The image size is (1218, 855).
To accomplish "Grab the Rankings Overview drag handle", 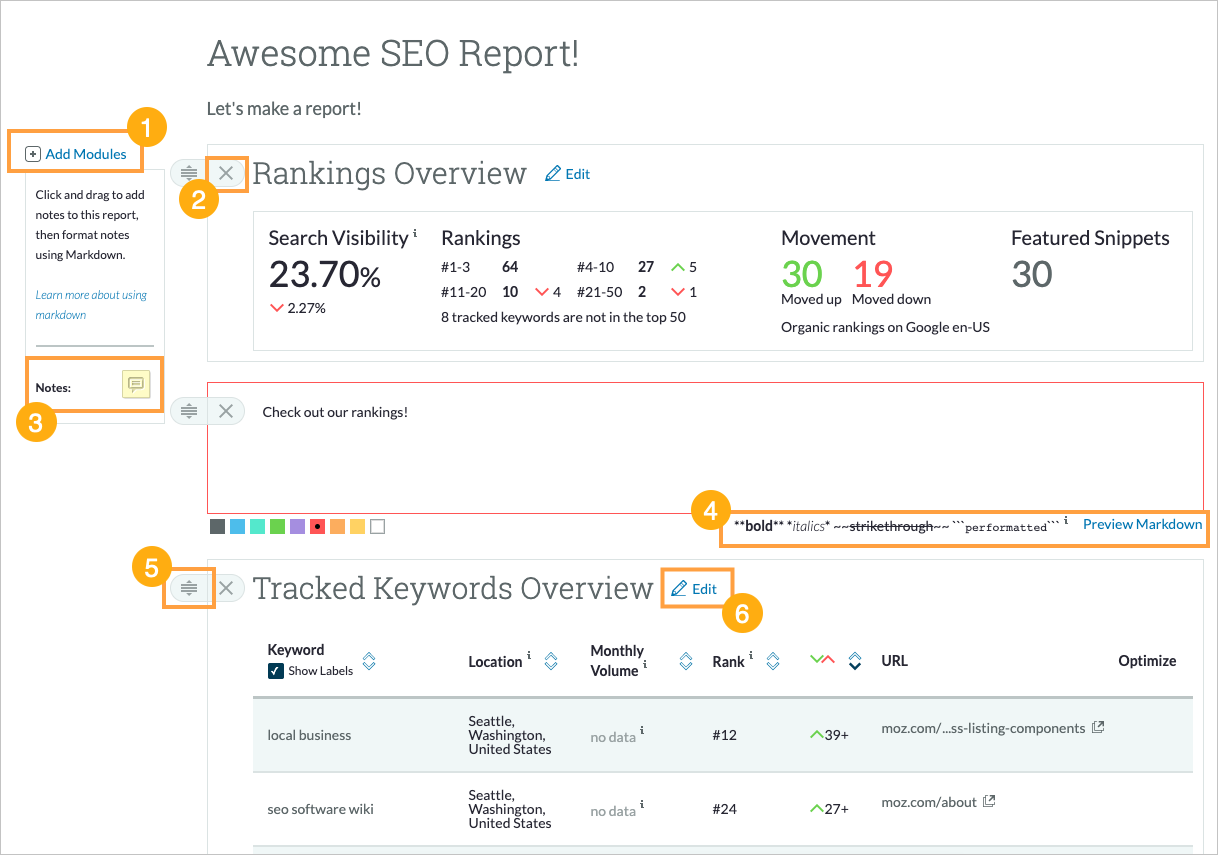I will pos(189,173).
